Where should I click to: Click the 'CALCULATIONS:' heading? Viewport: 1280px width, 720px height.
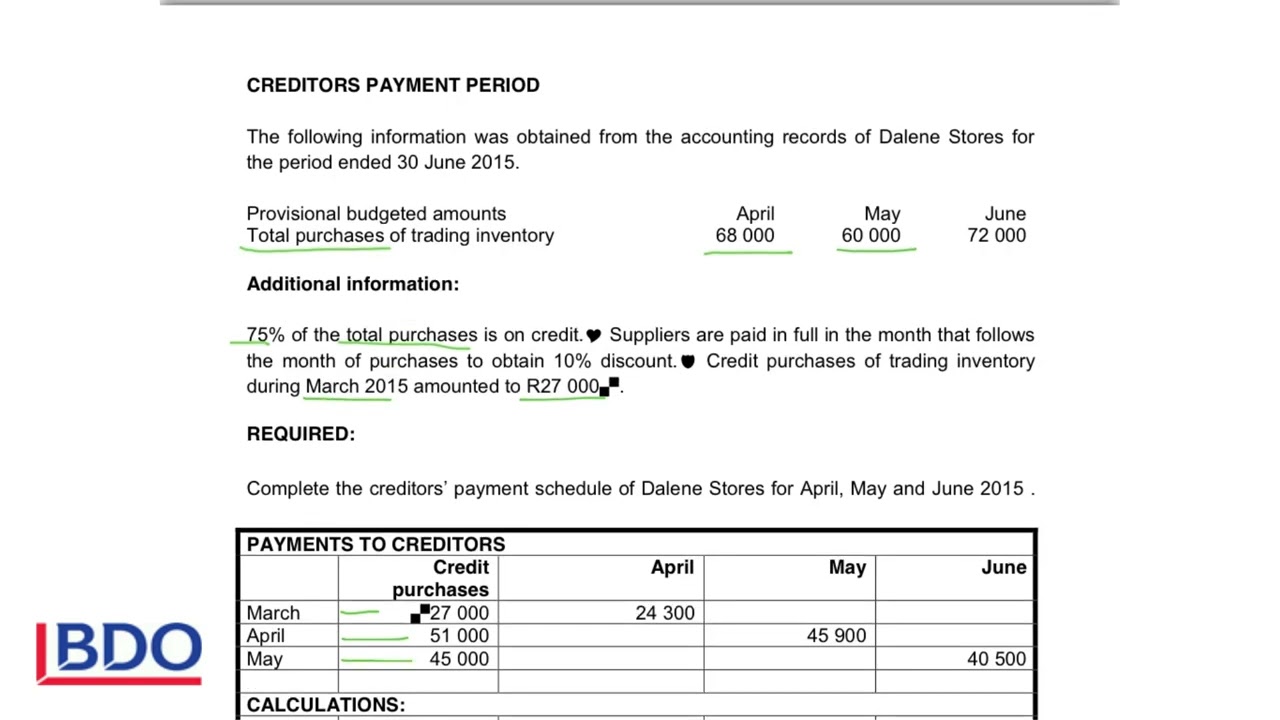(x=326, y=705)
